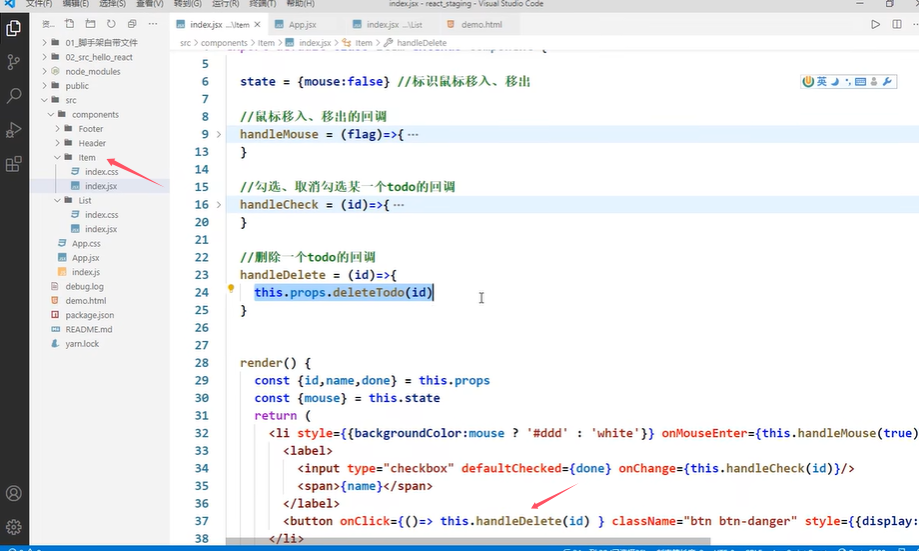Image resolution: width=919 pixels, height=551 pixels.
Task: Open index.jsx under the List folder
Action: coord(100,229)
